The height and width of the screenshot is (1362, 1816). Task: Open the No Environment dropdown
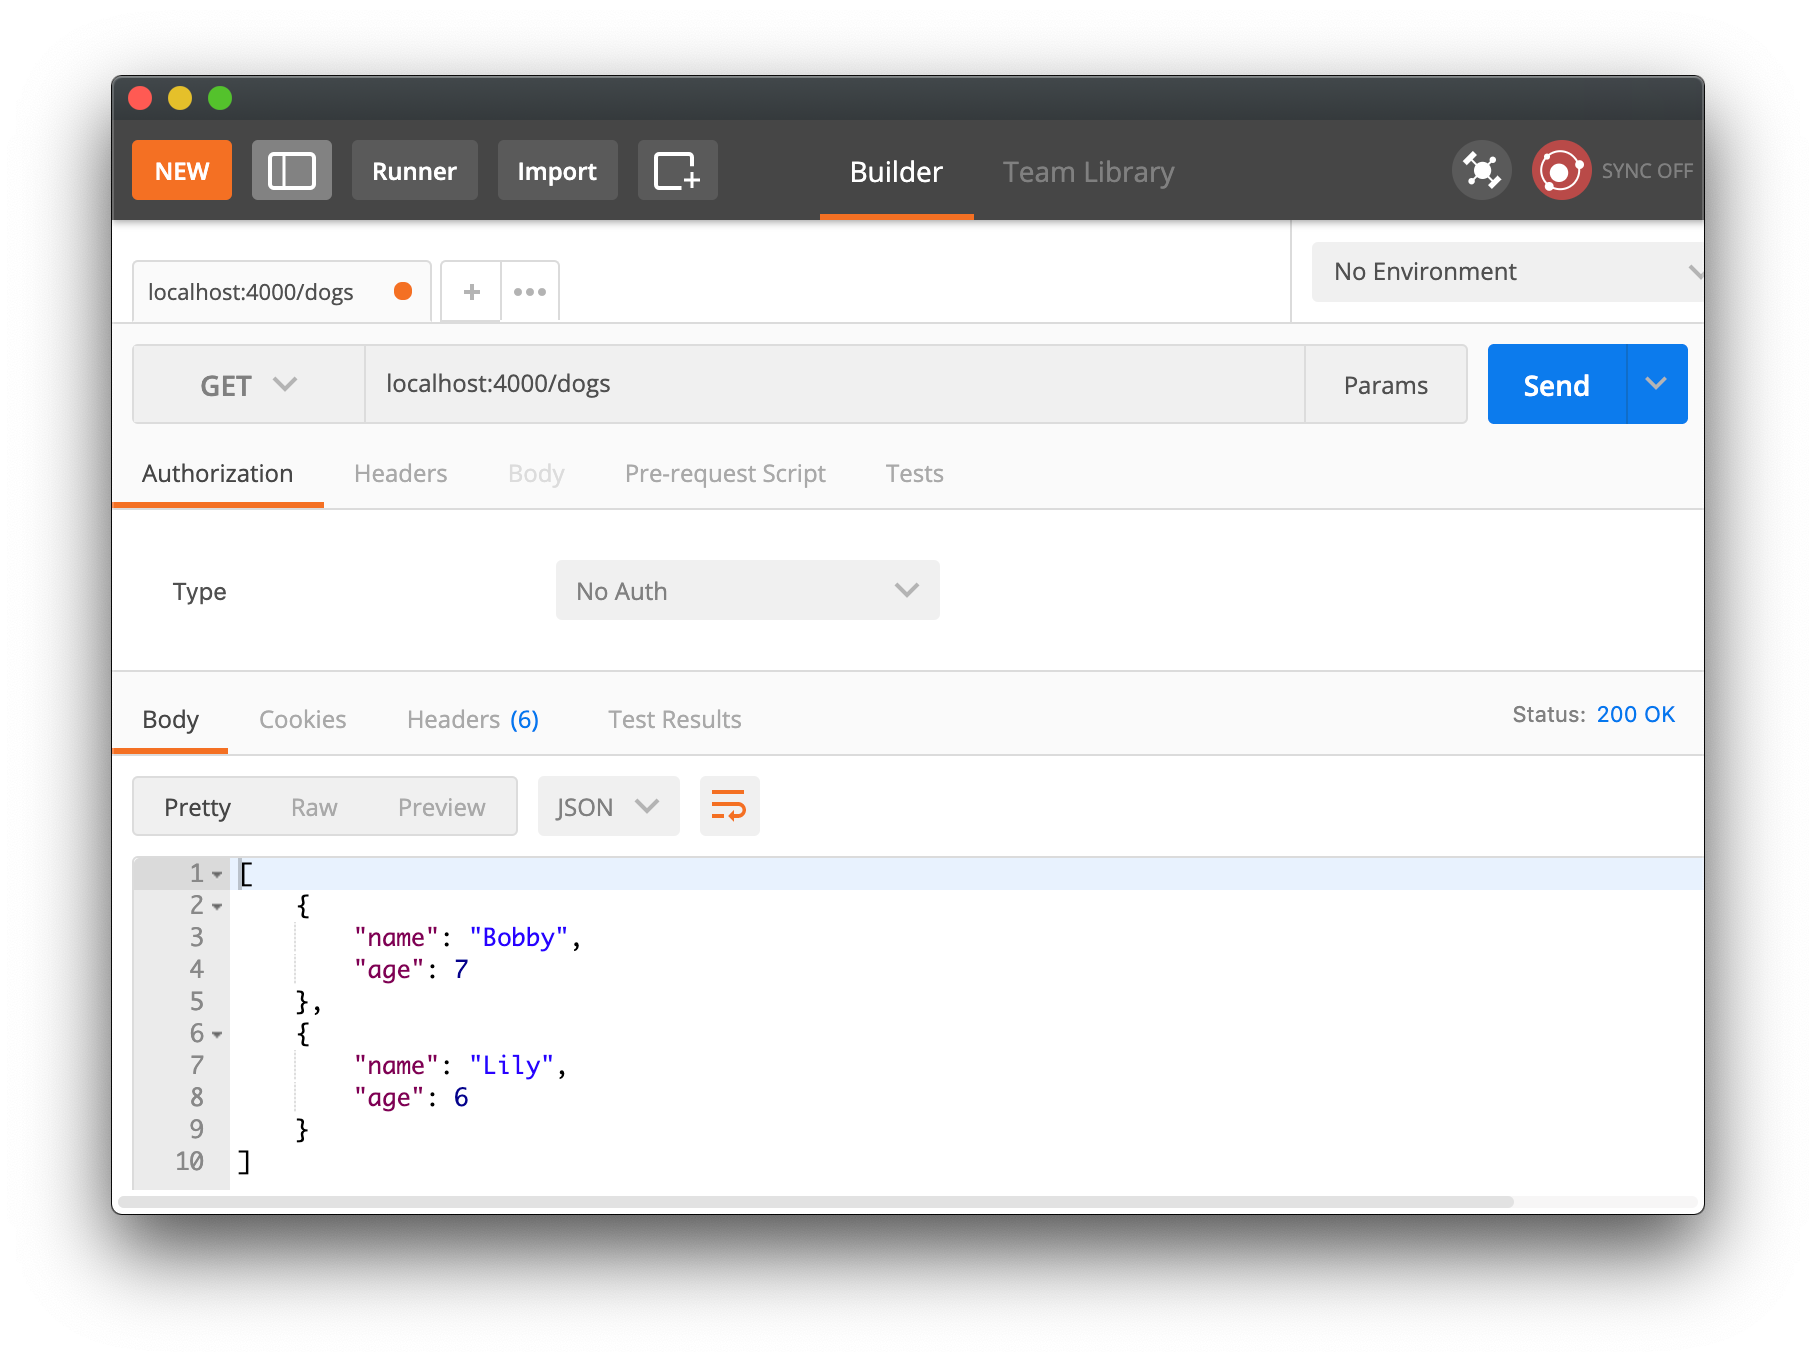point(1508,272)
